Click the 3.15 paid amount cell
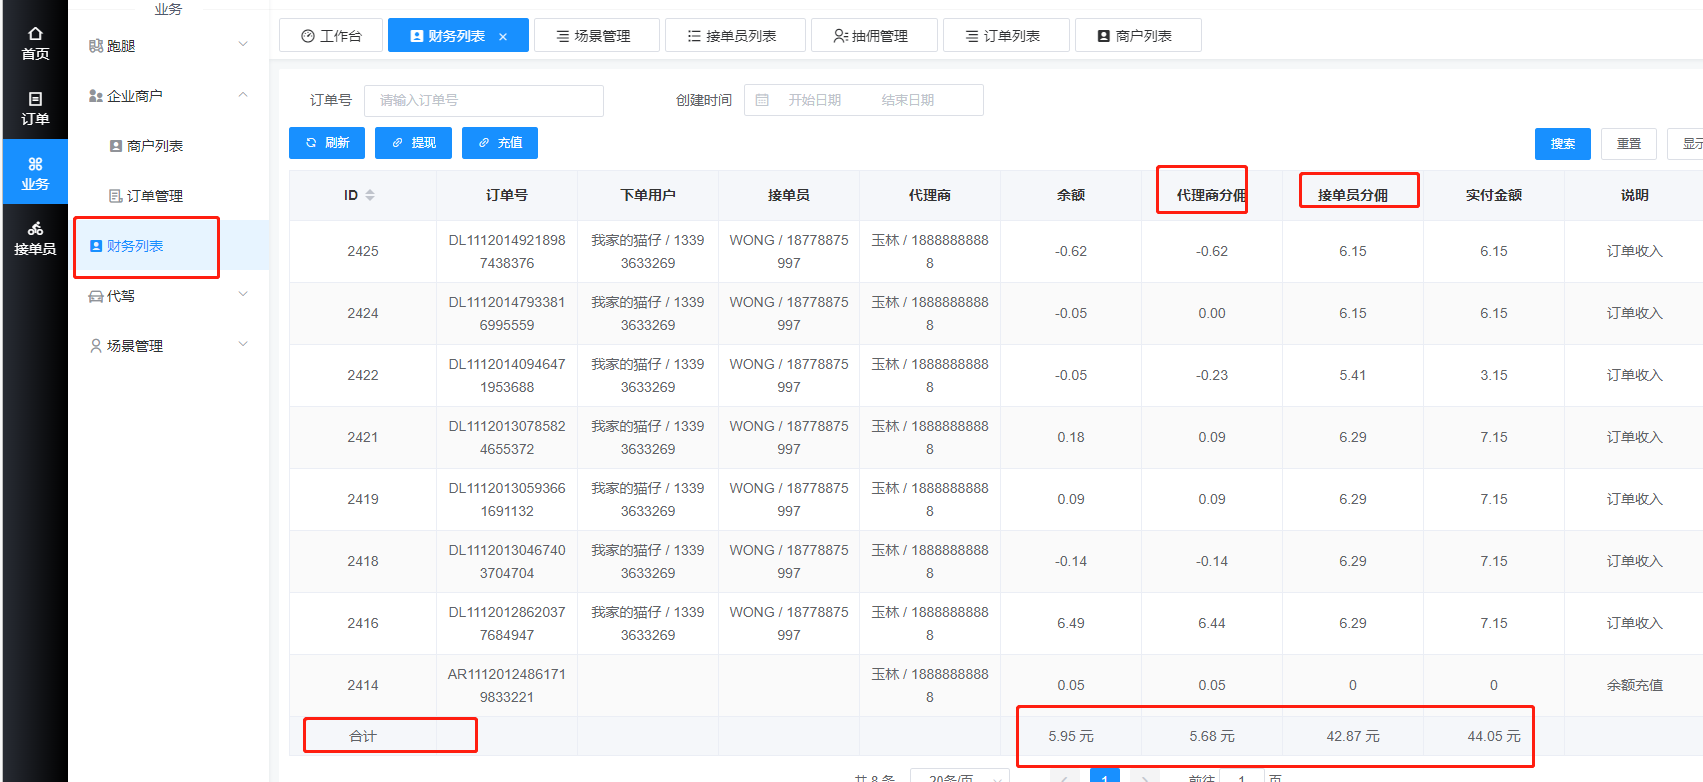This screenshot has width=1703, height=782. [x=1494, y=375]
